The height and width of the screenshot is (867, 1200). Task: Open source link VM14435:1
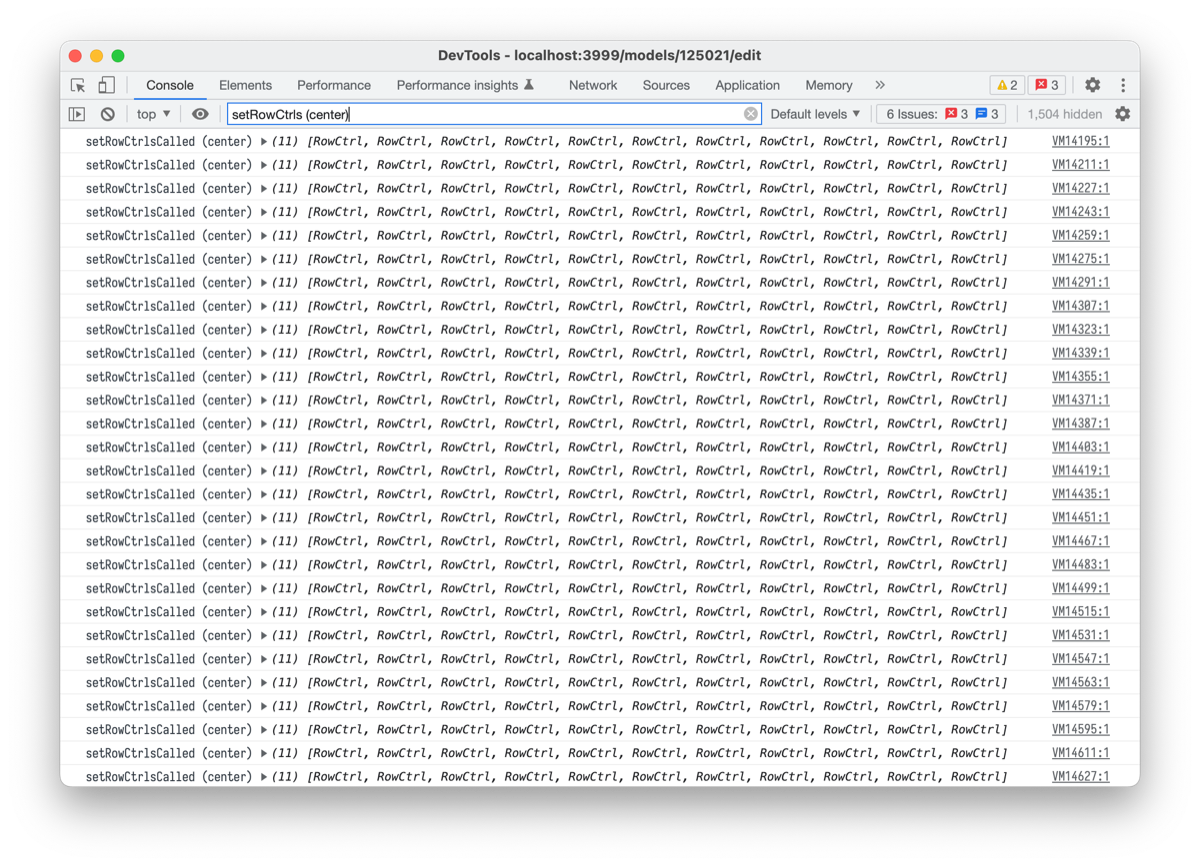pos(1080,494)
